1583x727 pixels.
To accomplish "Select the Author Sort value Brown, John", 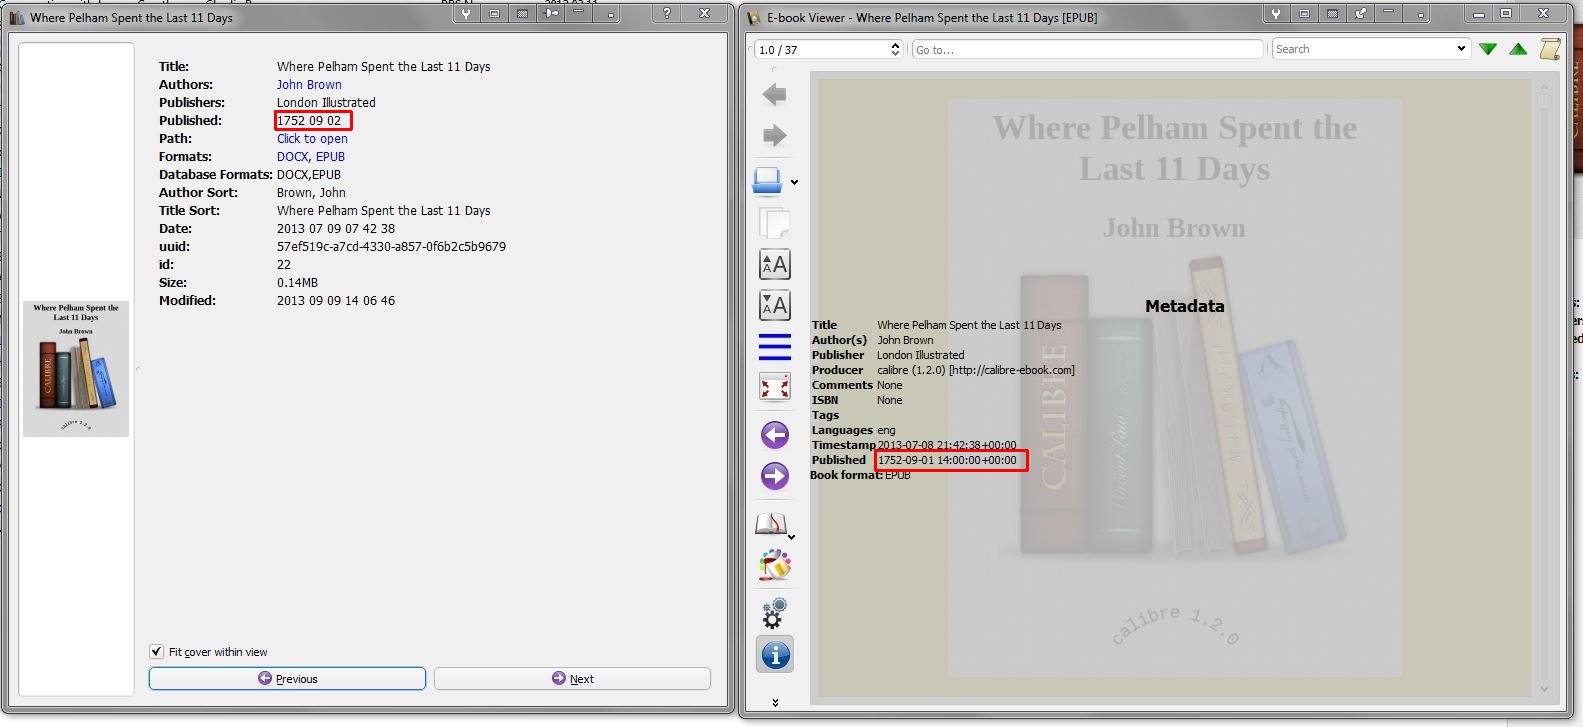I will (311, 193).
